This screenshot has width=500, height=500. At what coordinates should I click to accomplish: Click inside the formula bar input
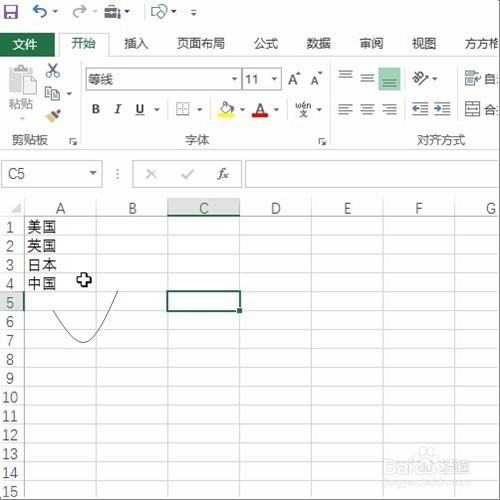click(x=372, y=174)
